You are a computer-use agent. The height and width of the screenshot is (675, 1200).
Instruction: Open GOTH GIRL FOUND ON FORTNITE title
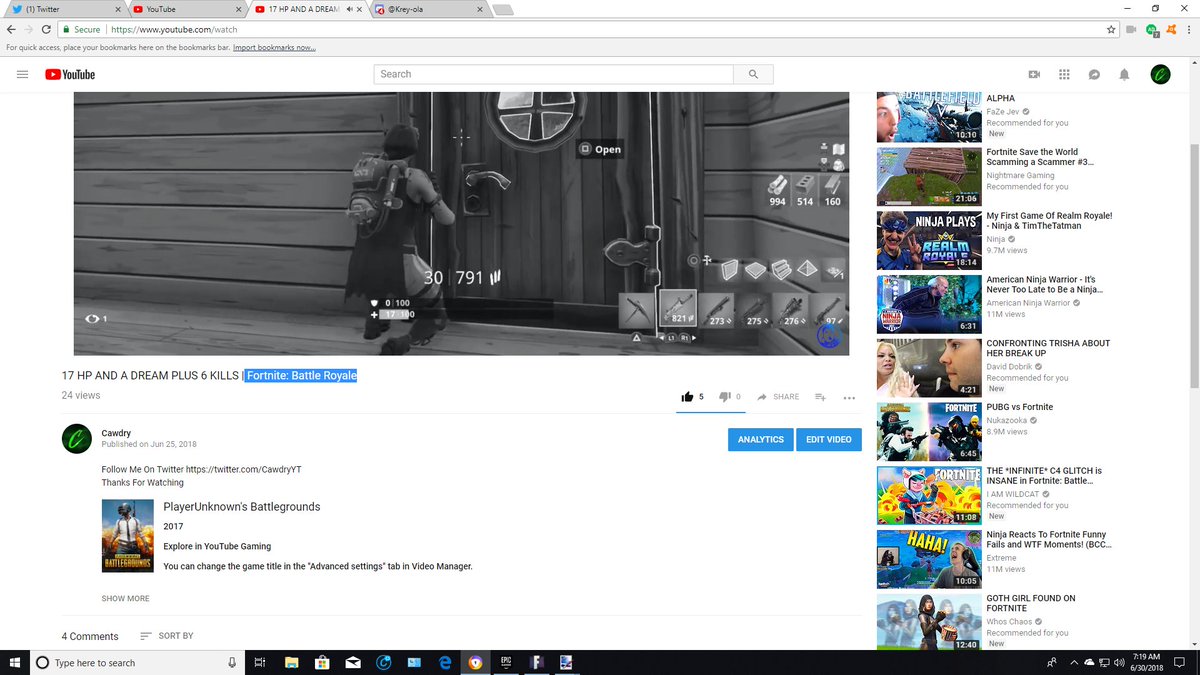1031,603
